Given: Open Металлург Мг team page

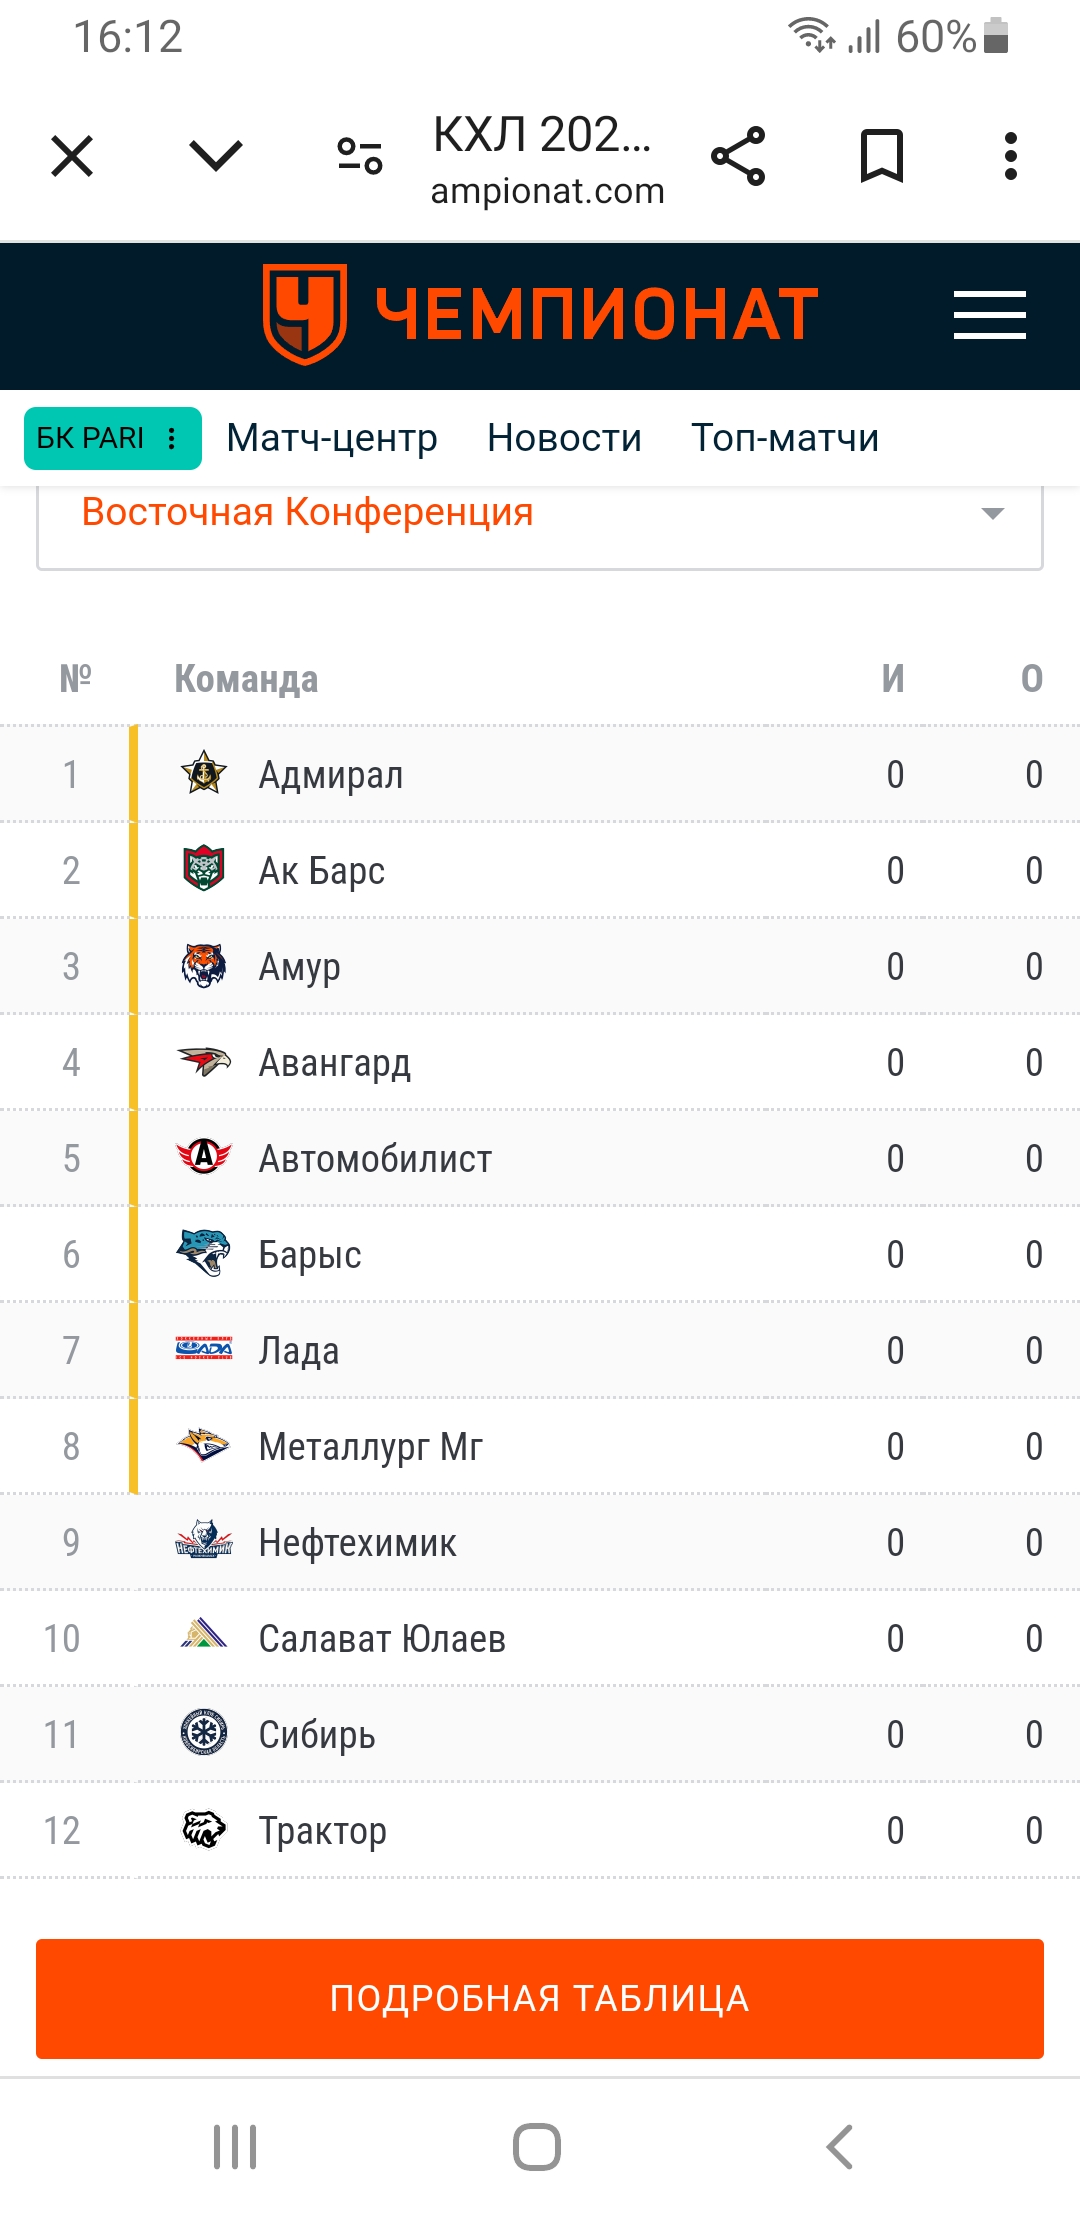Looking at the screenshot, I should click(x=371, y=1447).
